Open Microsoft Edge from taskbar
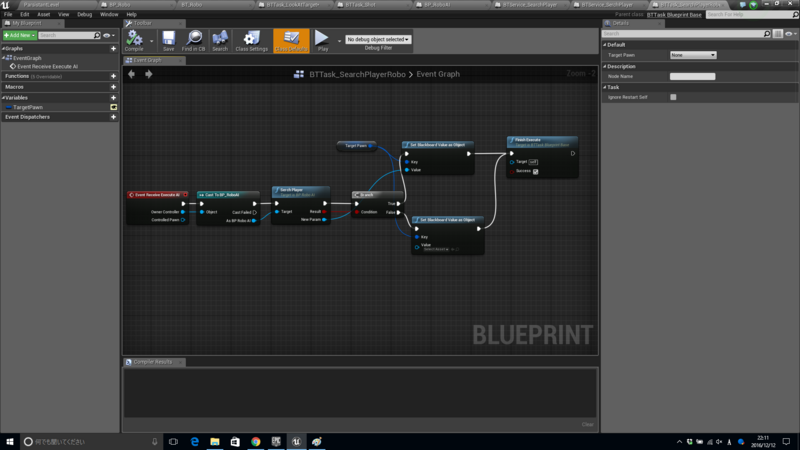 [194, 441]
